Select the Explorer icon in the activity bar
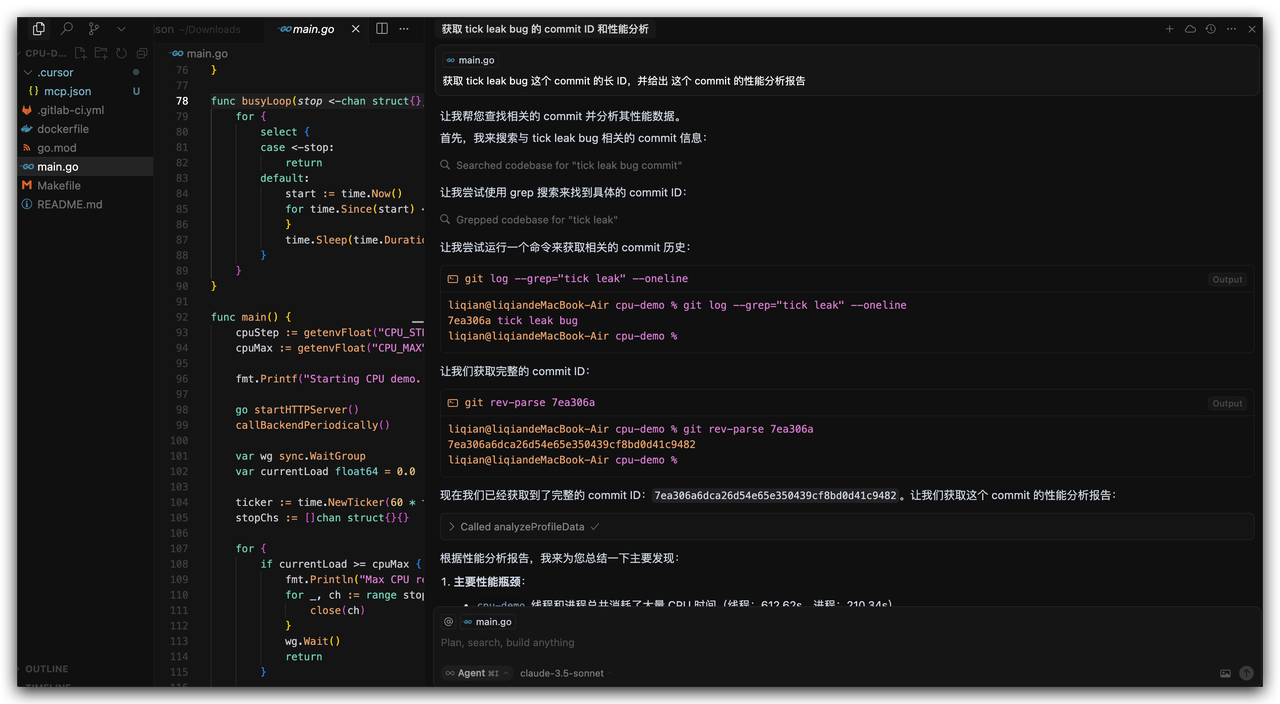Image resolution: width=1280 pixels, height=704 pixels. click(38, 28)
